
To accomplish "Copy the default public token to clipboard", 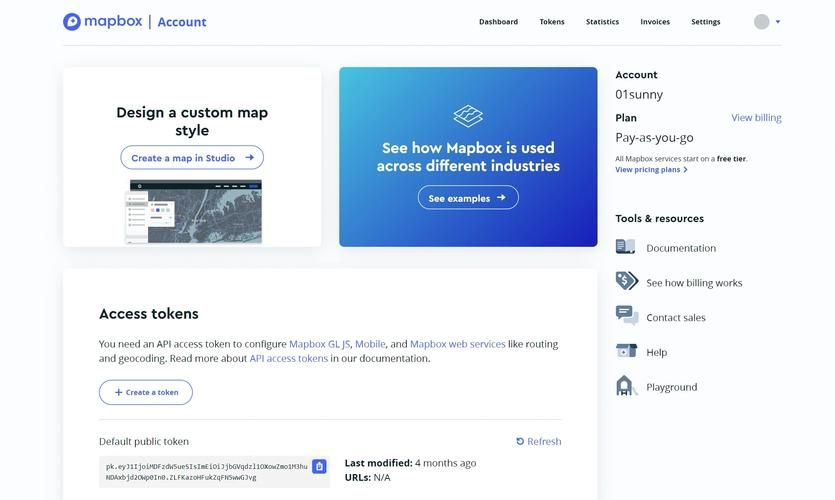I will (x=319, y=466).
